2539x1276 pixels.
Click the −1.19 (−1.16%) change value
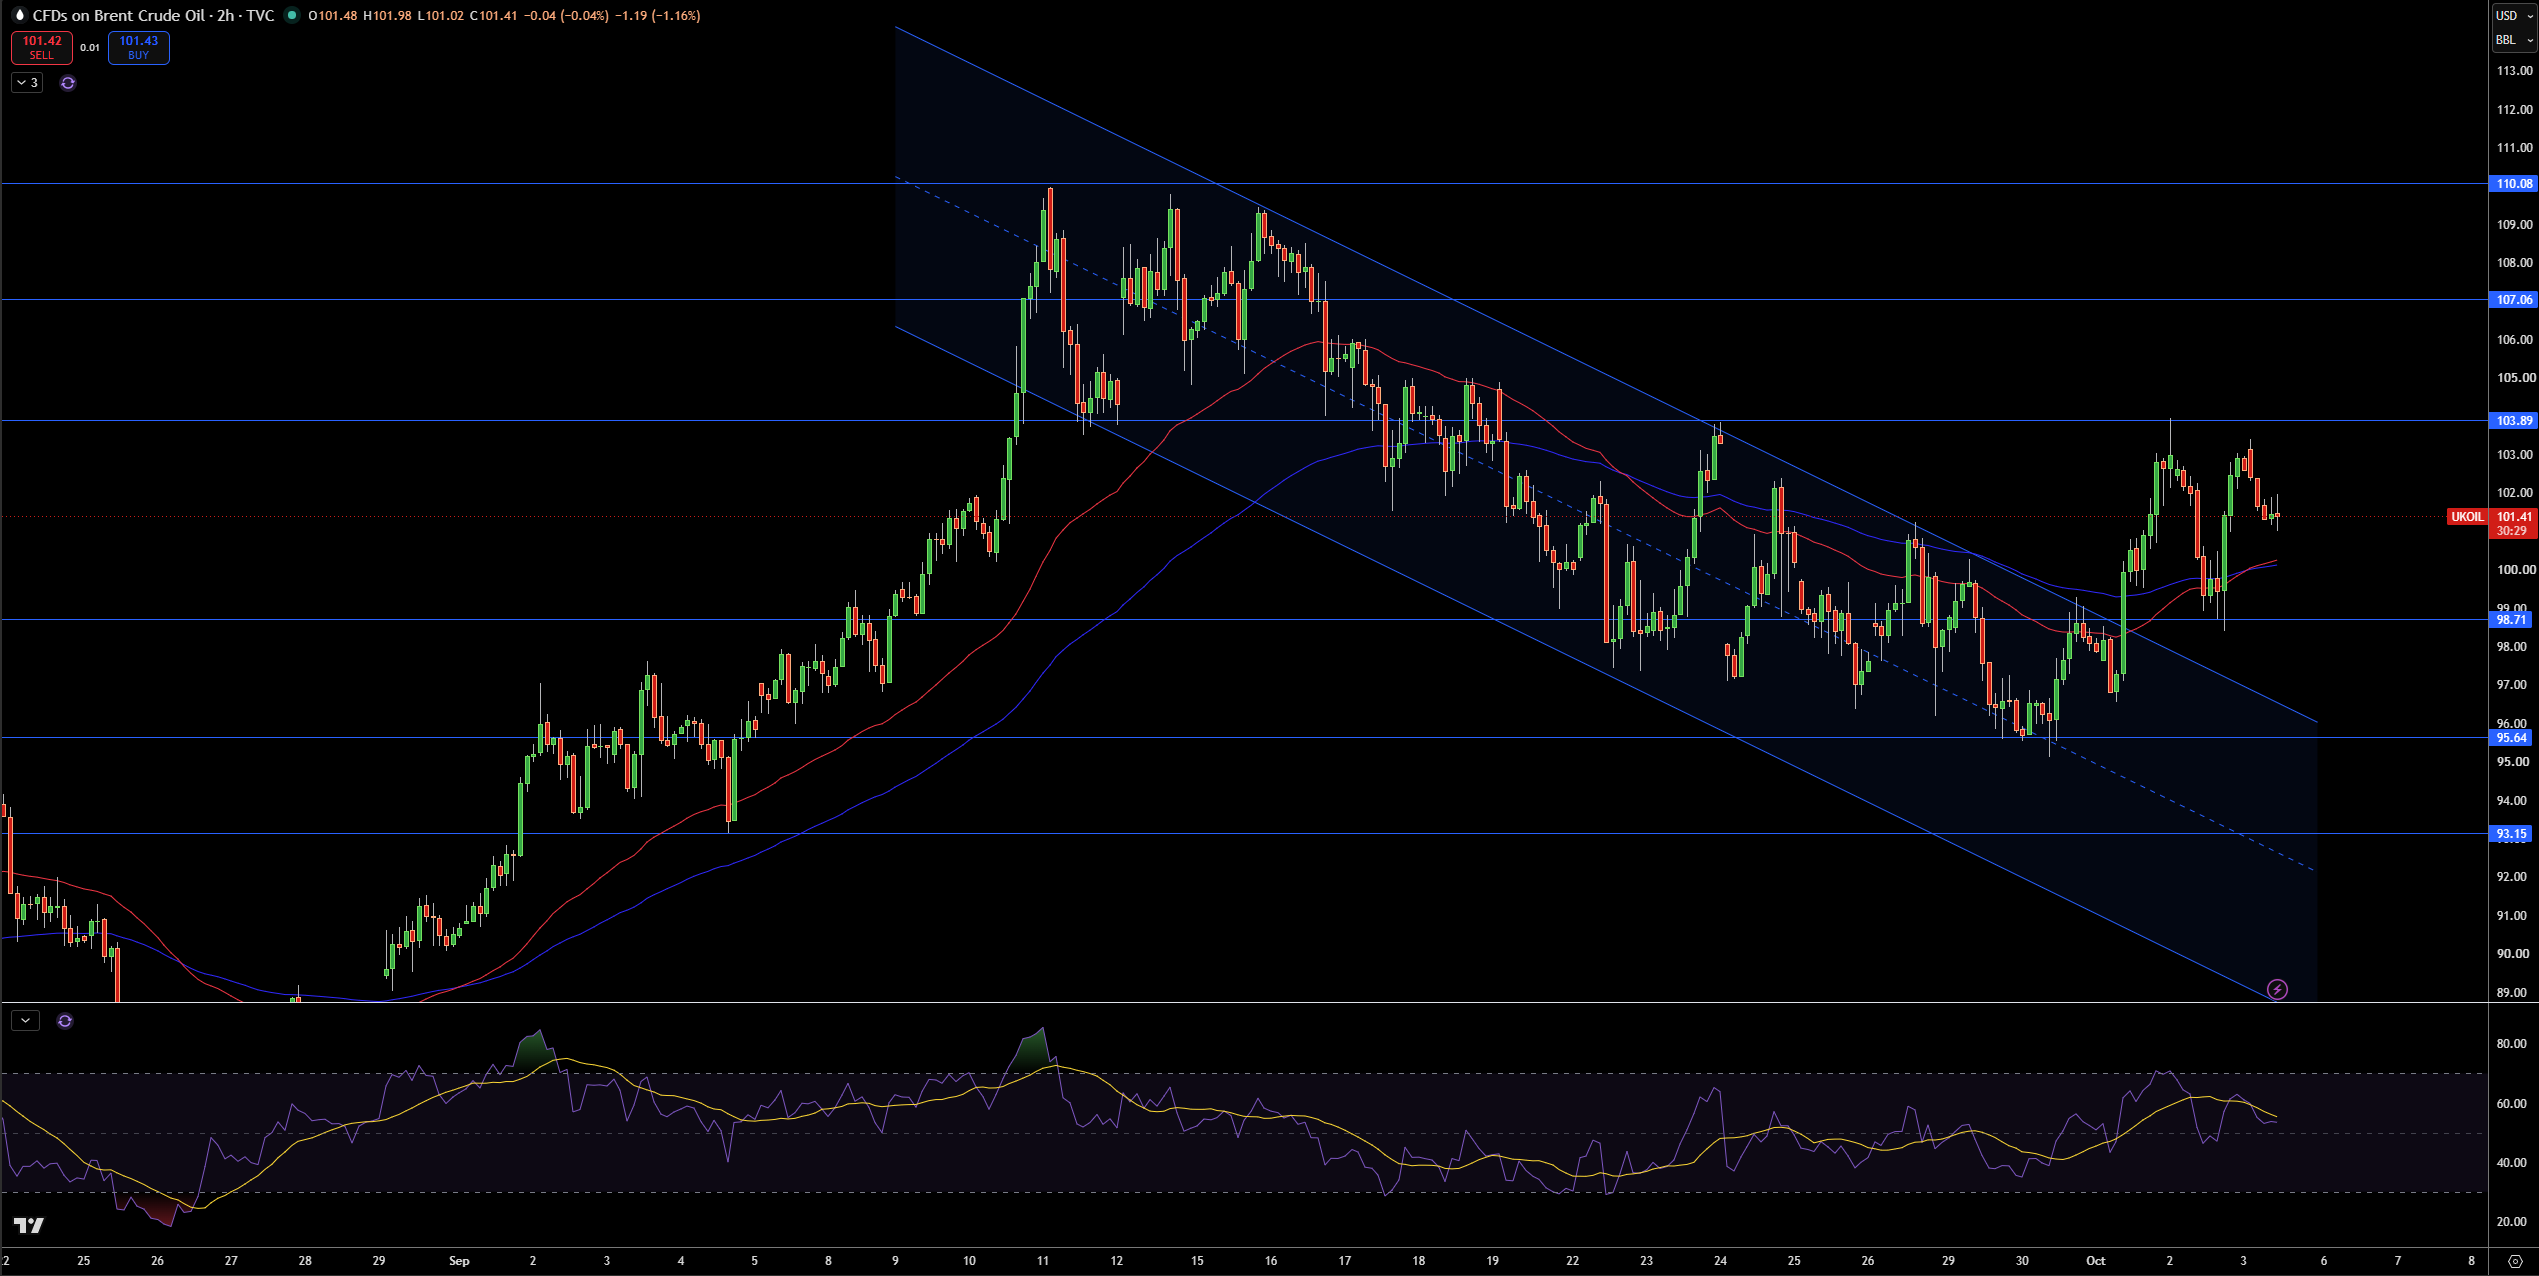(x=657, y=15)
